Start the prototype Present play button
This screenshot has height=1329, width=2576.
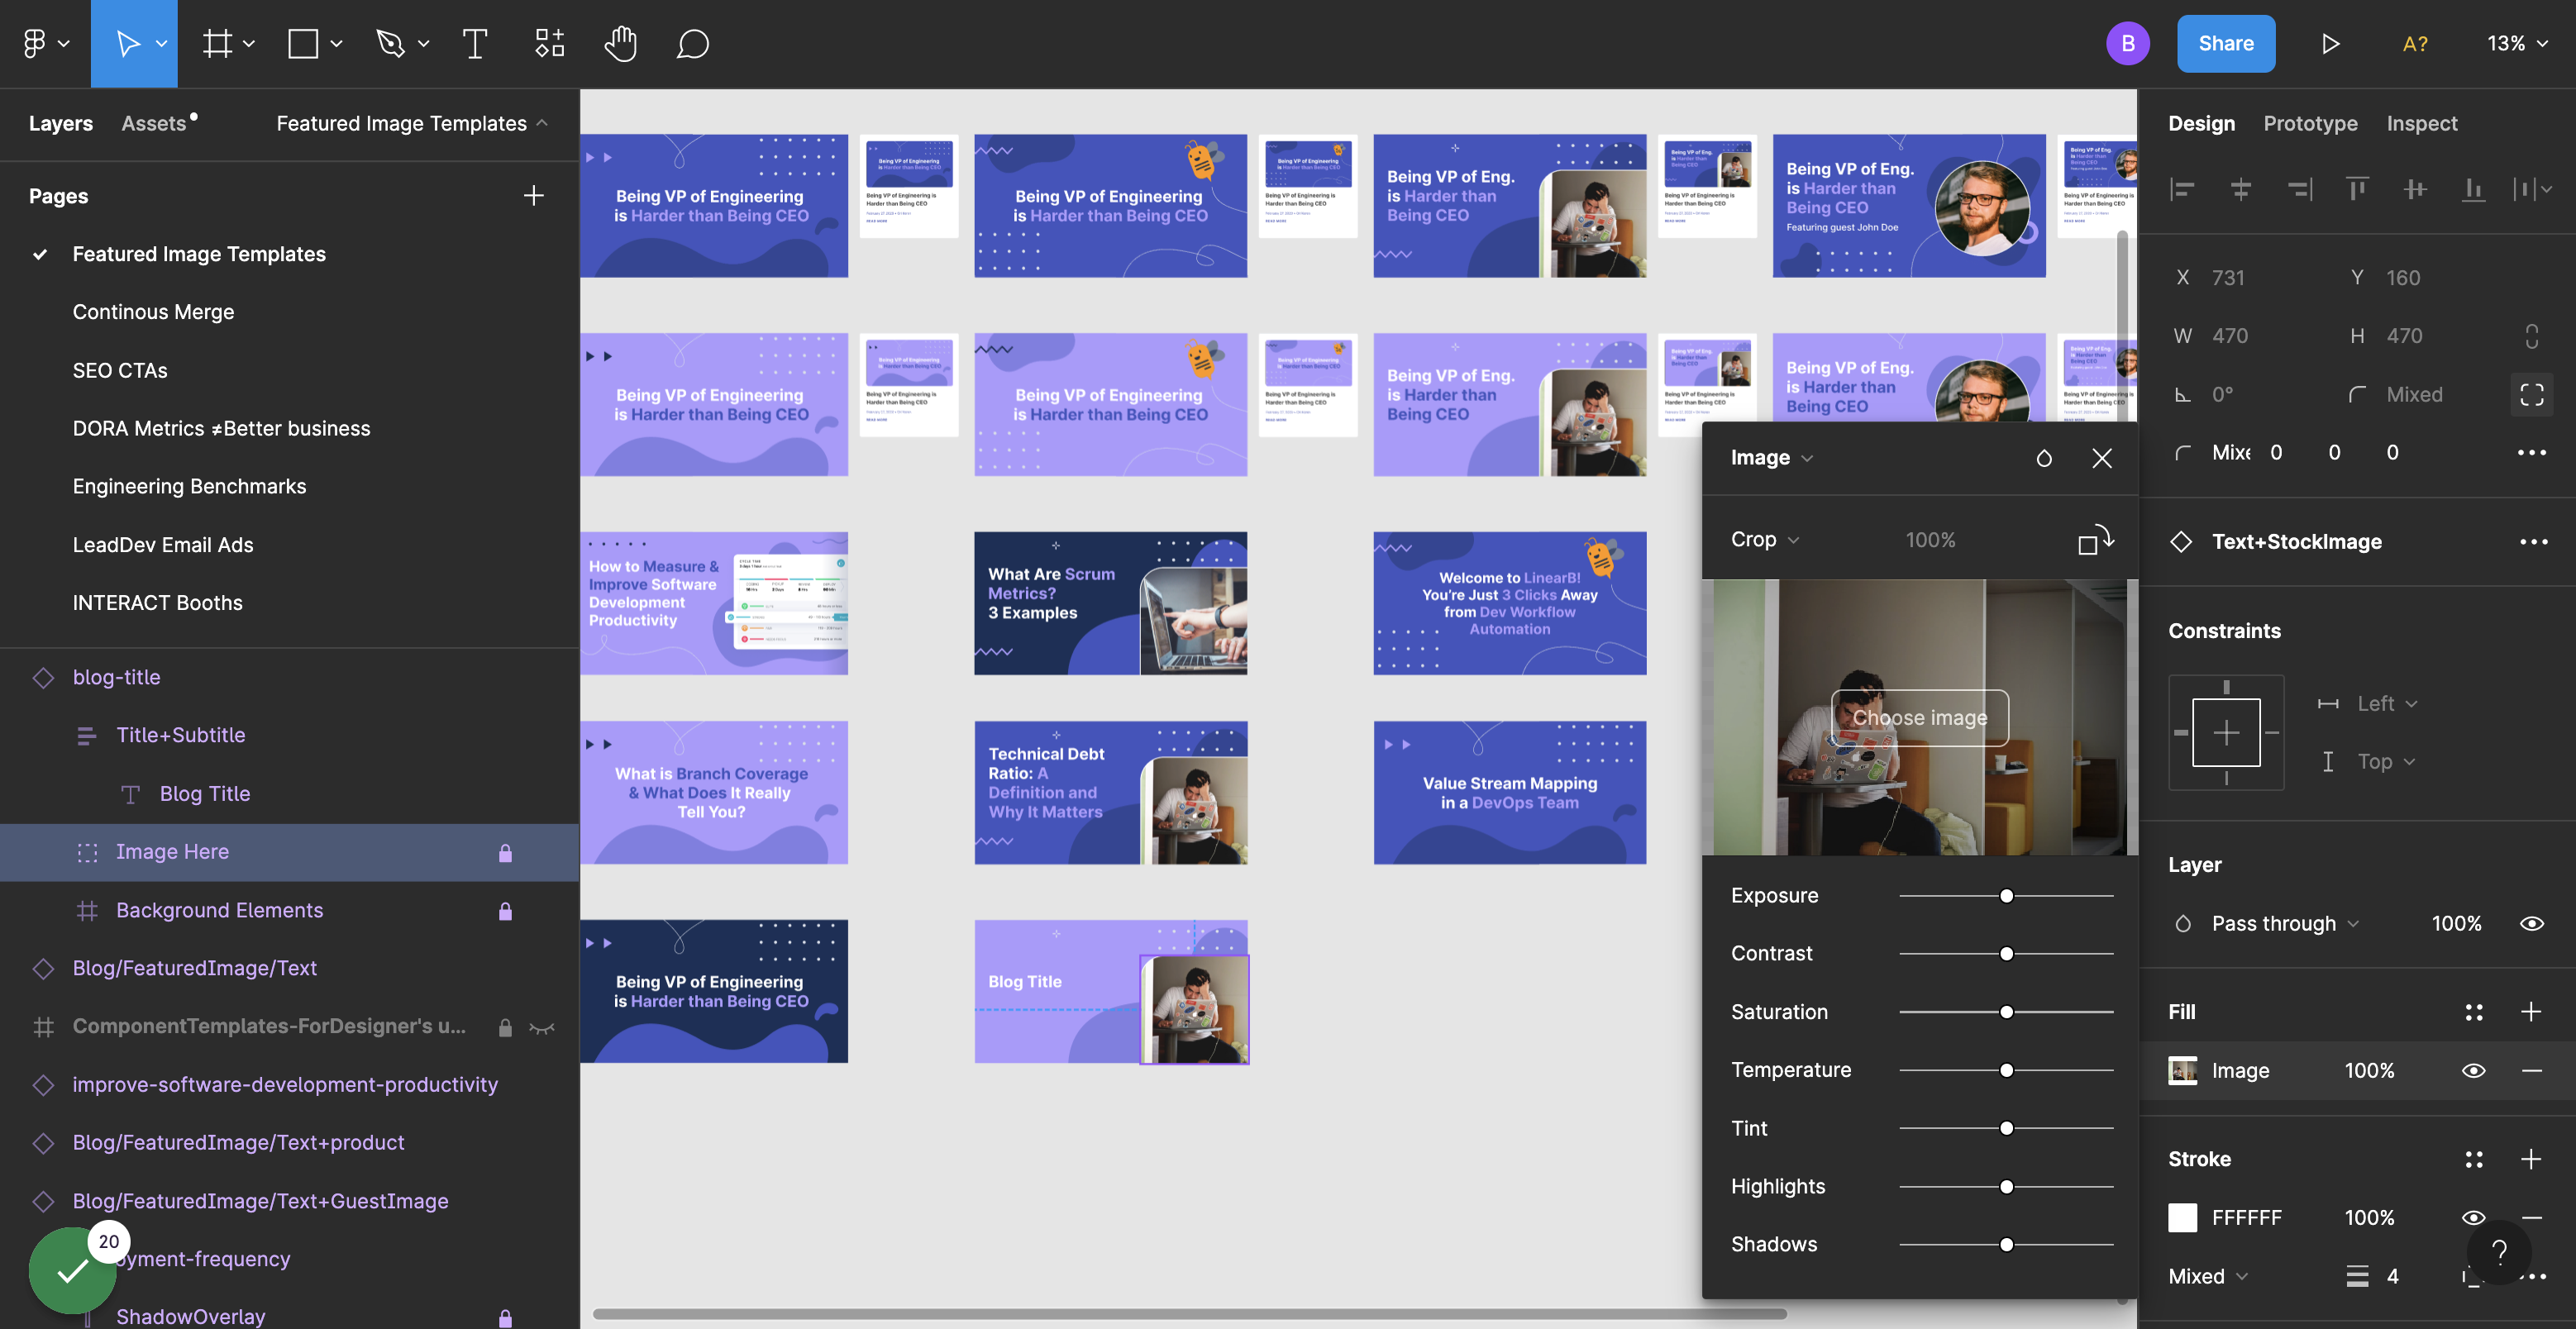click(x=2330, y=44)
